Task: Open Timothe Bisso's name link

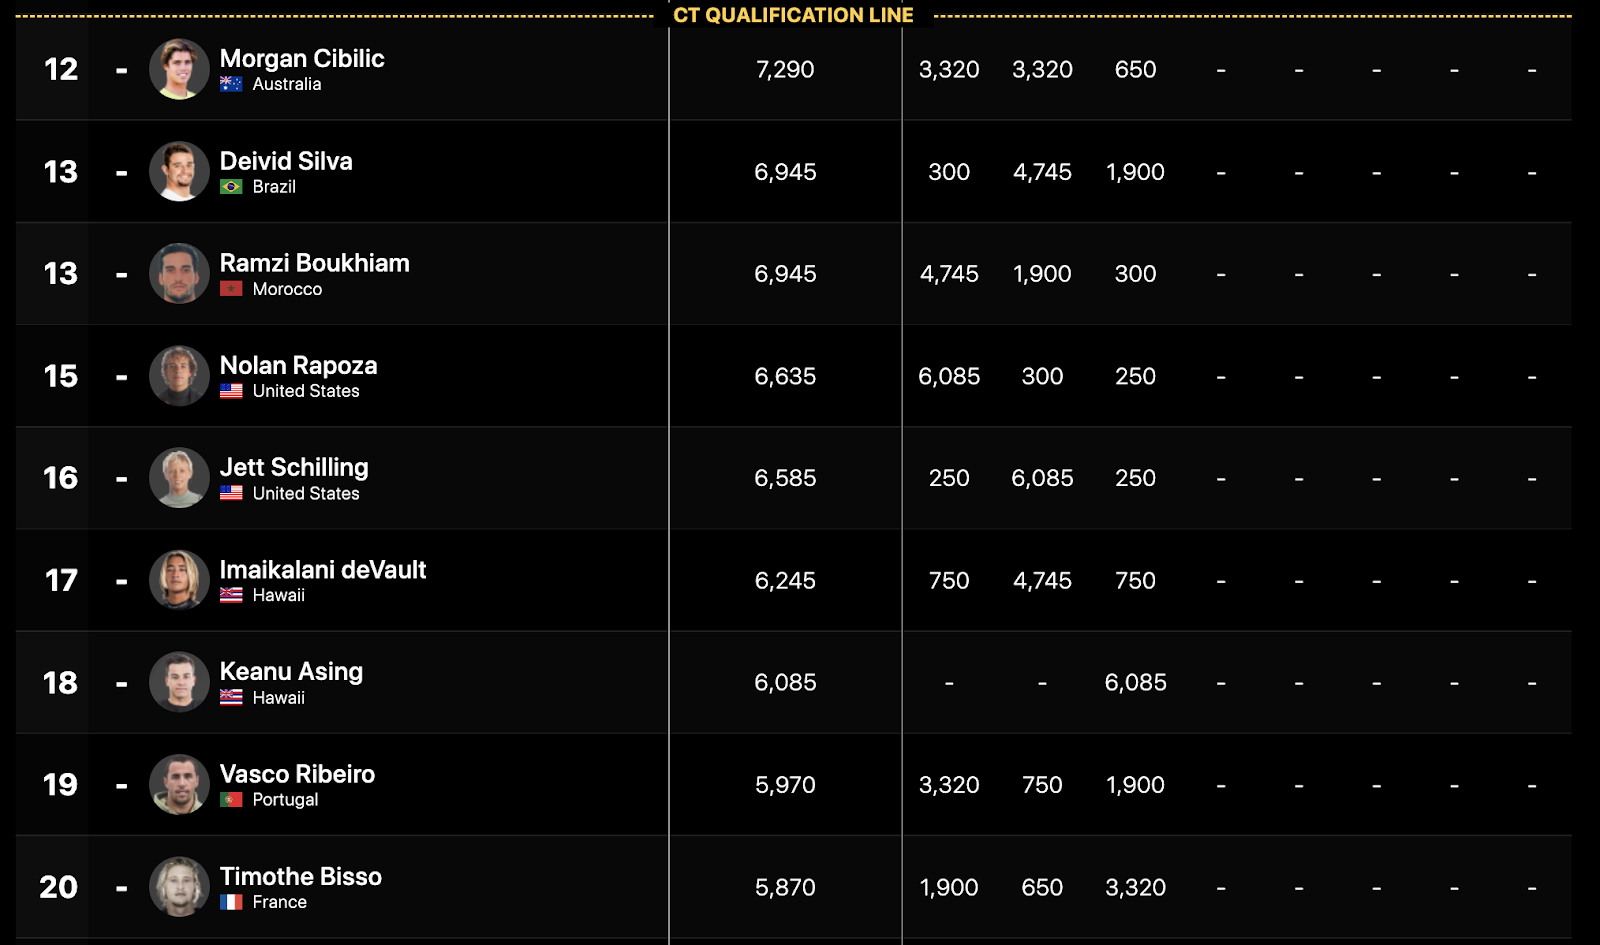Action: tap(301, 876)
